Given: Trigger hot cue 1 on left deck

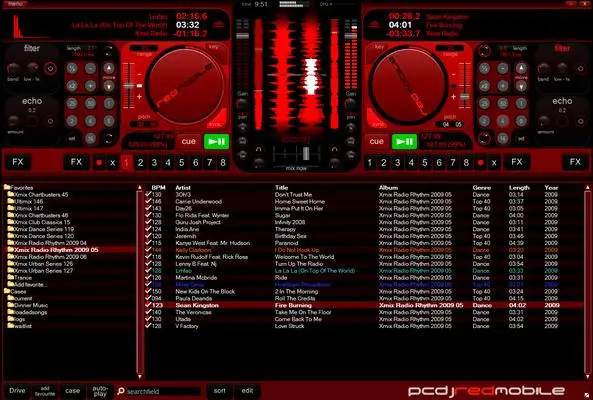Looking at the screenshot, I should pos(126,163).
